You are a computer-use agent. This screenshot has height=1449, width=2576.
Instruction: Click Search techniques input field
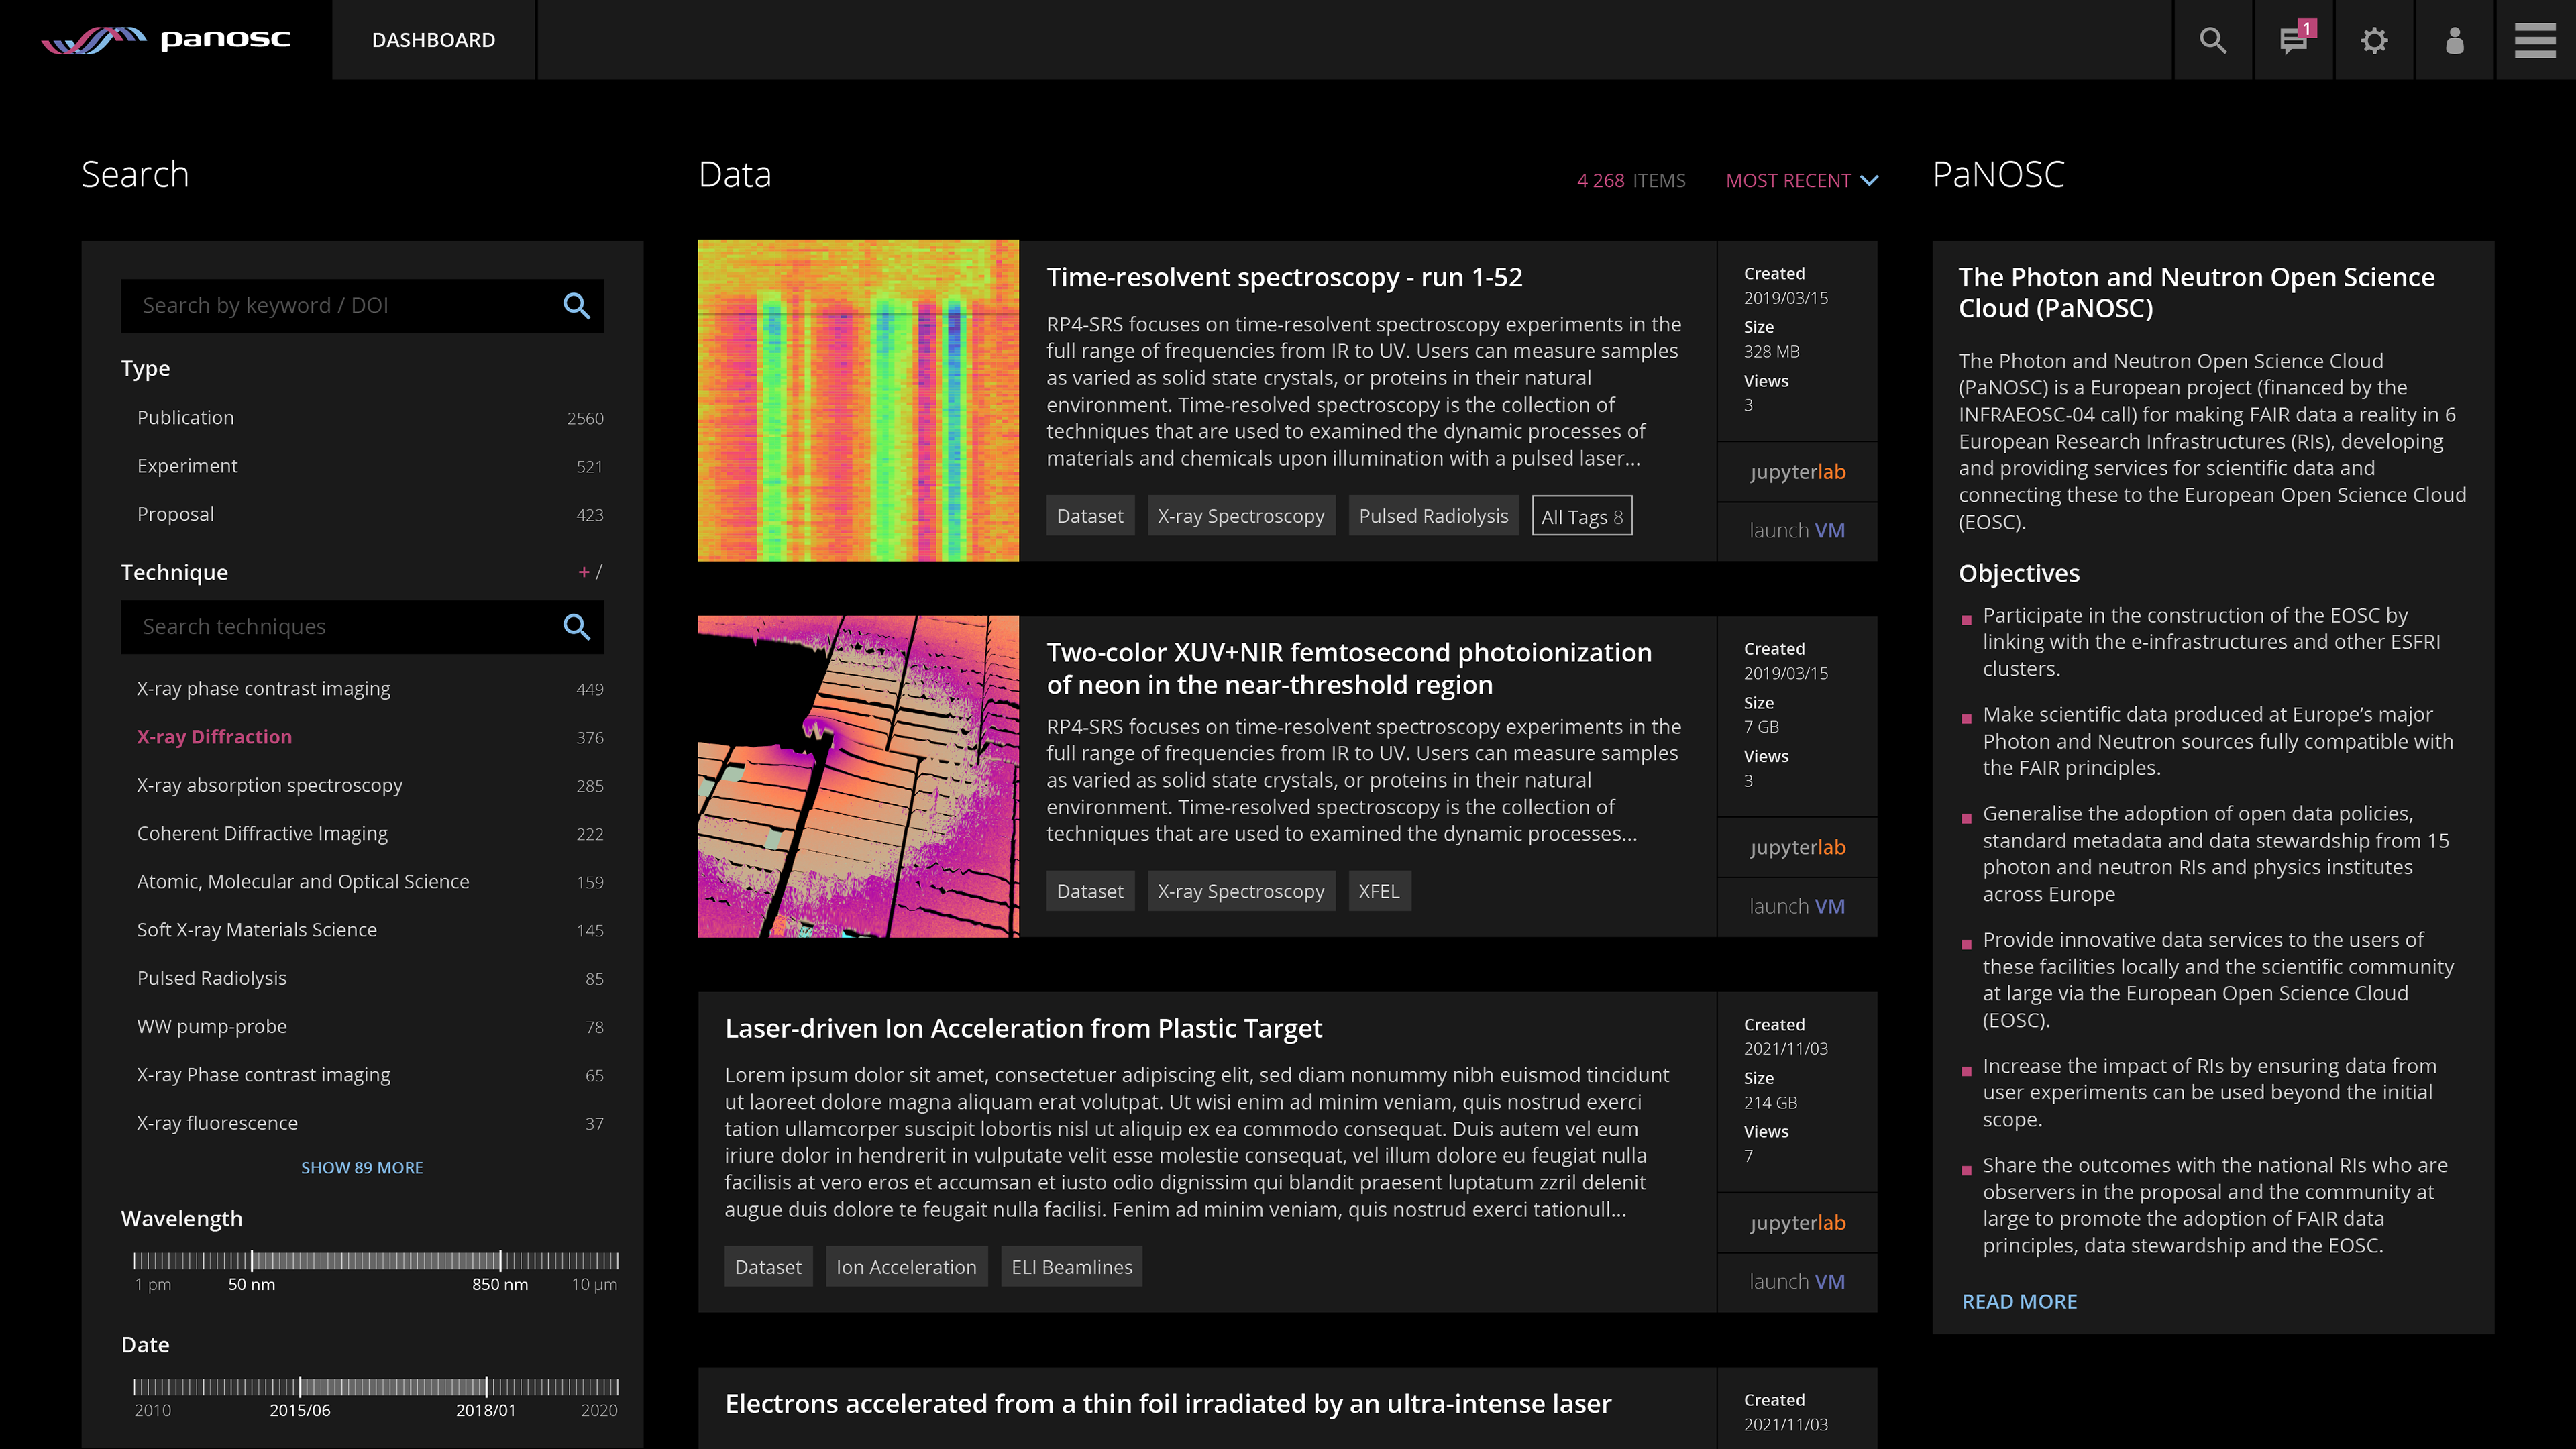point(362,627)
